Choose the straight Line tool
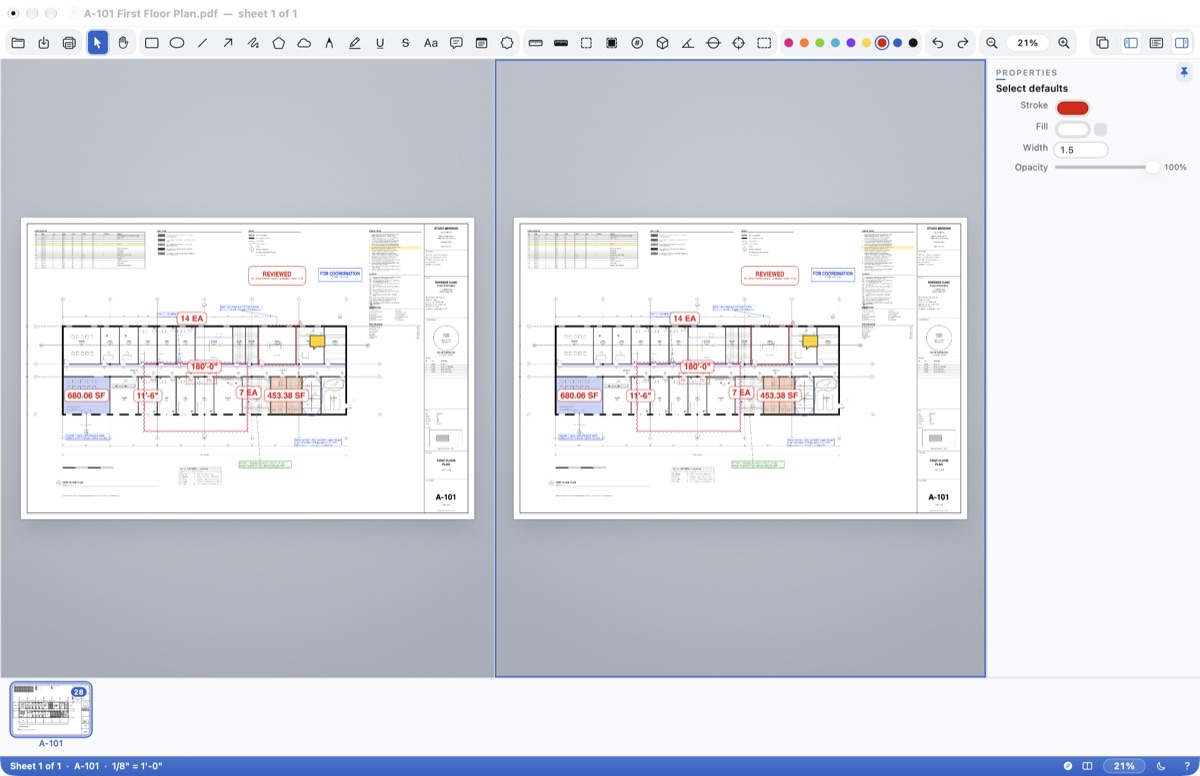The height and width of the screenshot is (776, 1200). (203, 43)
